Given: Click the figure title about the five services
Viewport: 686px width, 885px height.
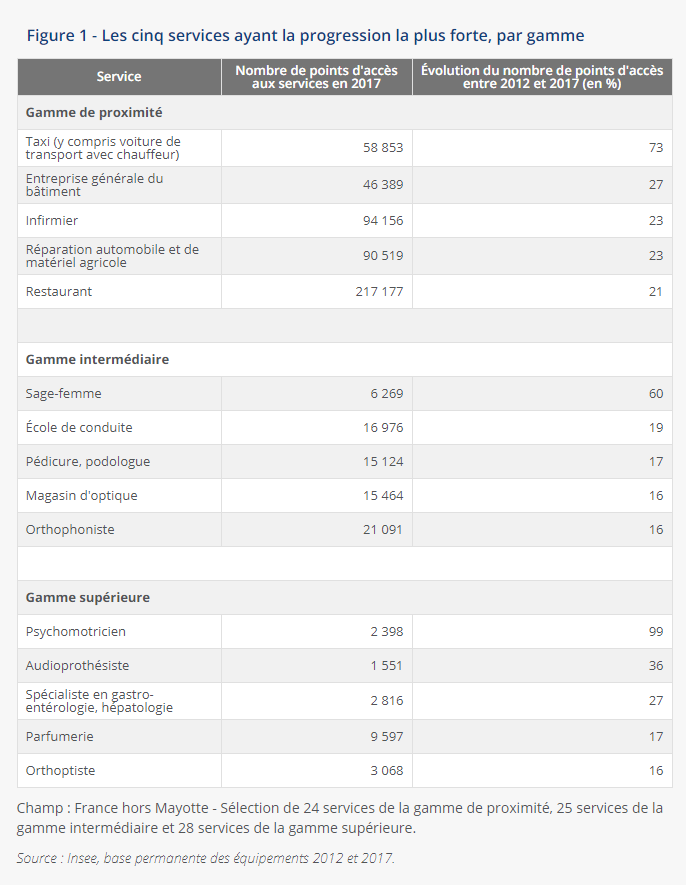Looking at the screenshot, I should pyautogui.click(x=305, y=36).
